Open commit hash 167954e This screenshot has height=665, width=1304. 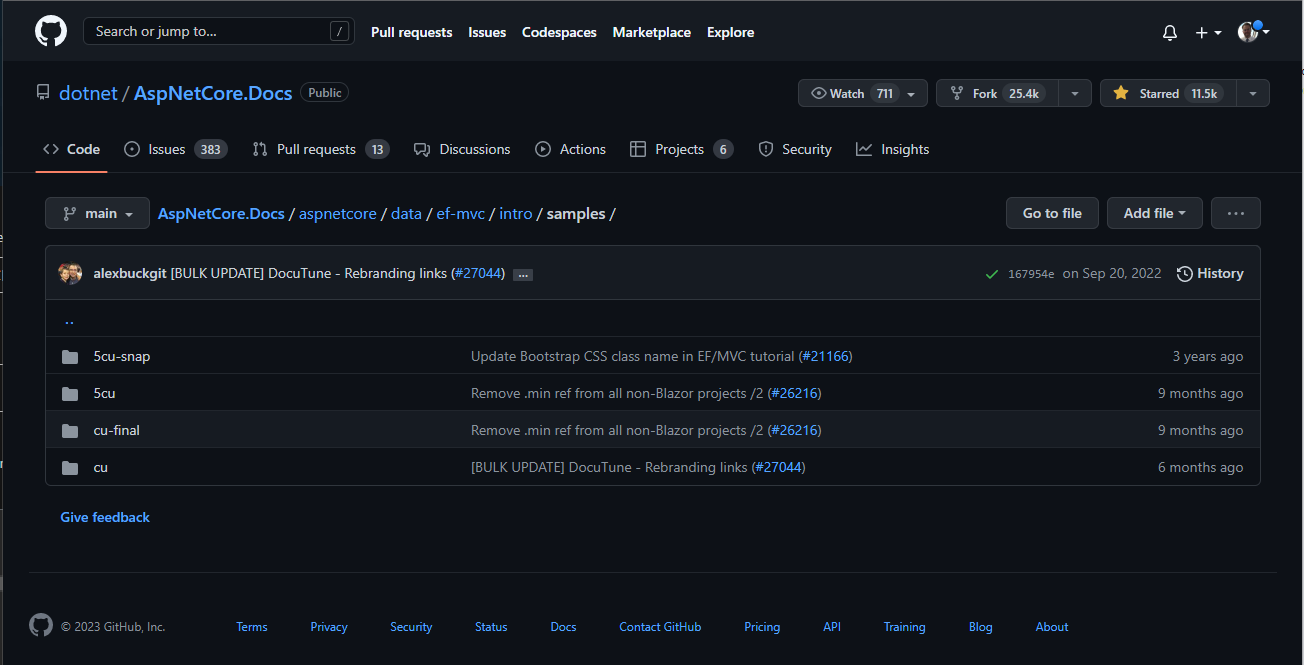1031,274
